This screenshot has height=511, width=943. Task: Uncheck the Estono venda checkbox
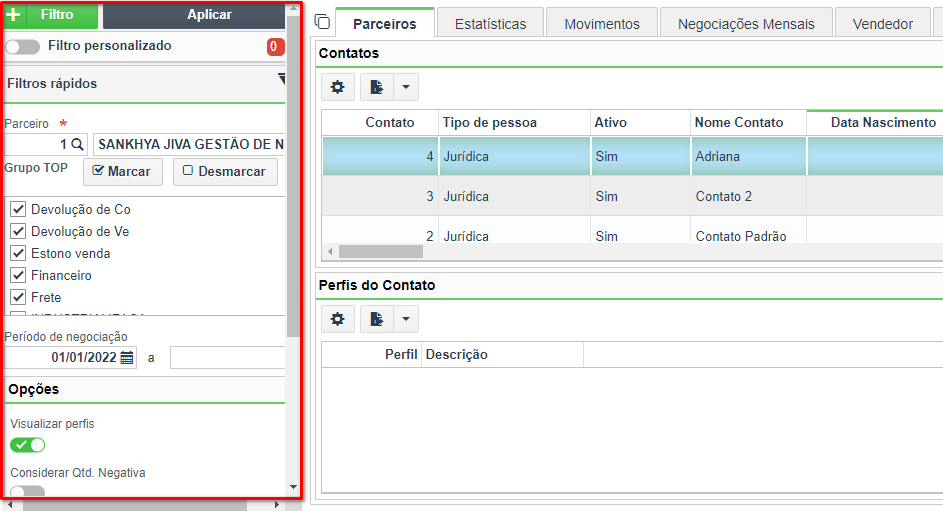19,253
